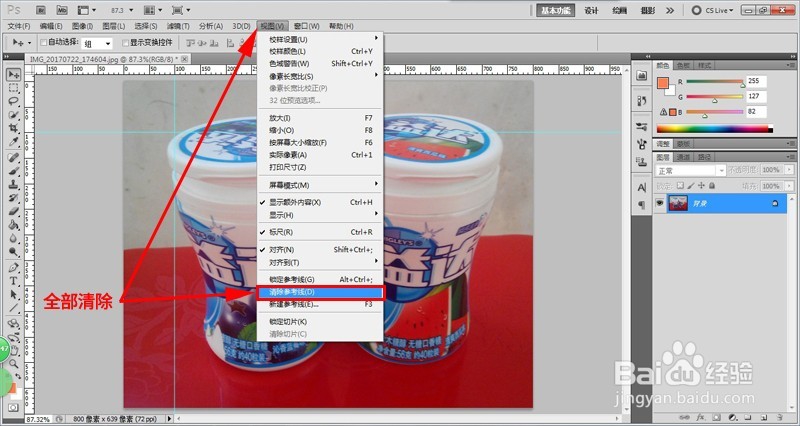Open the Paragraph panel icon in dock
The image size is (800, 426).
(x=642, y=204)
